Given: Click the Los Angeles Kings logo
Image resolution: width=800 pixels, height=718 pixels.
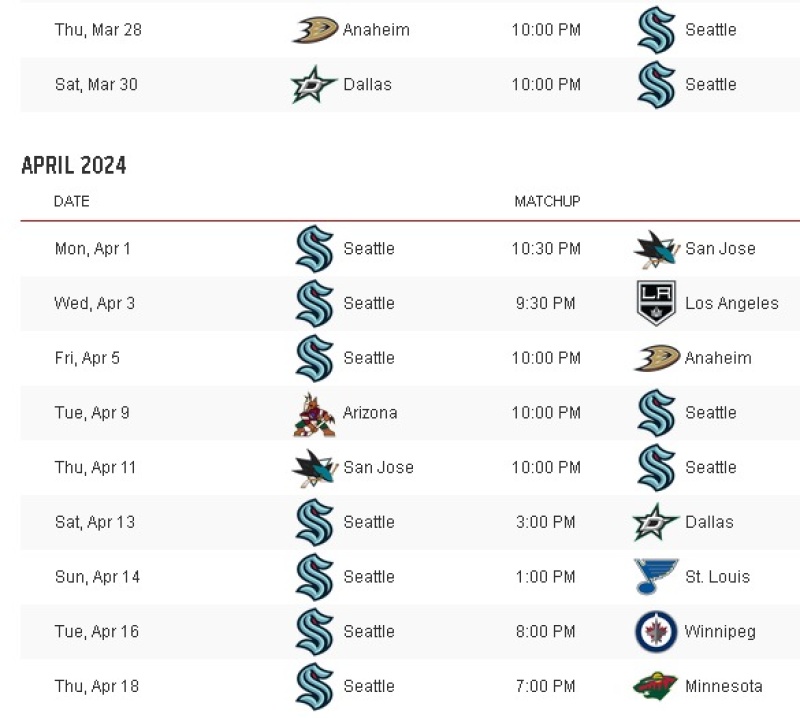Looking at the screenshot, I should pos(657,303).
